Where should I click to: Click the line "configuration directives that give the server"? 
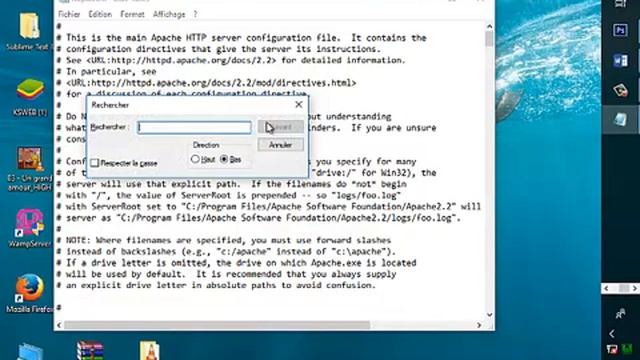(x=218, y=49)
